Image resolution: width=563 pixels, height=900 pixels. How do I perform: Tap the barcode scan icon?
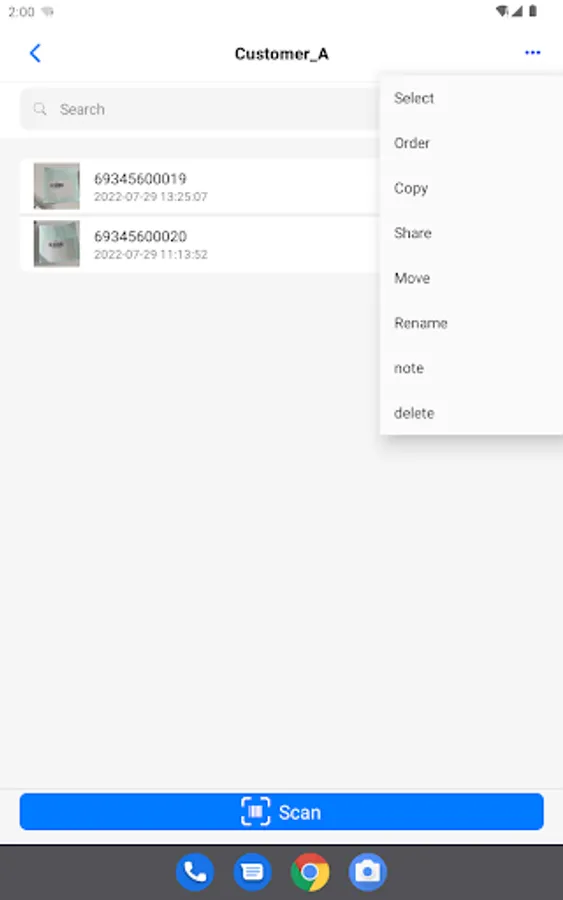(x=255, y=812)
